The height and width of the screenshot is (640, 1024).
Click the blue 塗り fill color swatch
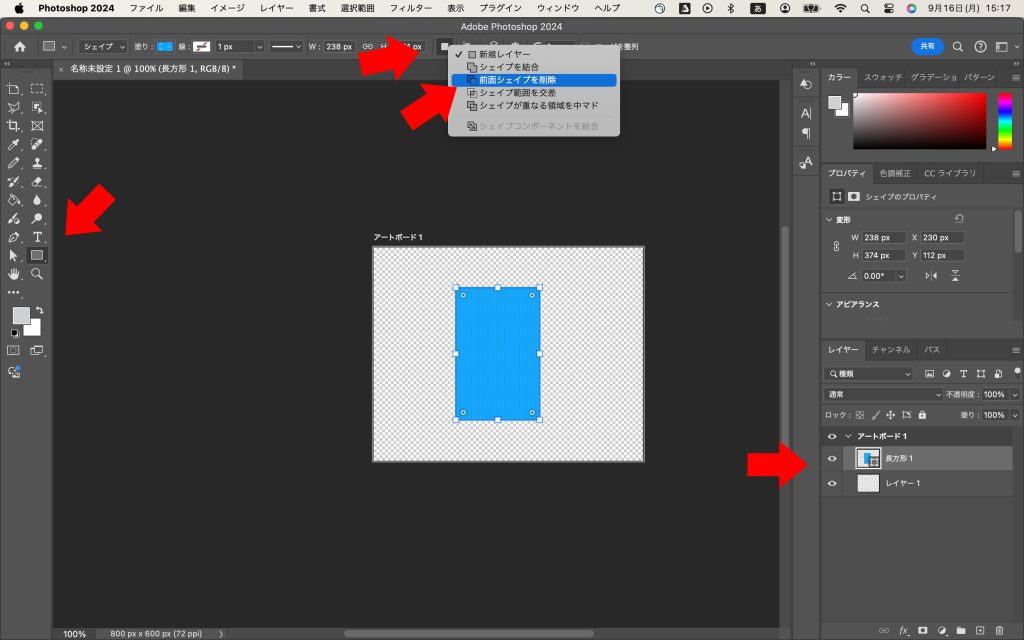click(165, 46)
